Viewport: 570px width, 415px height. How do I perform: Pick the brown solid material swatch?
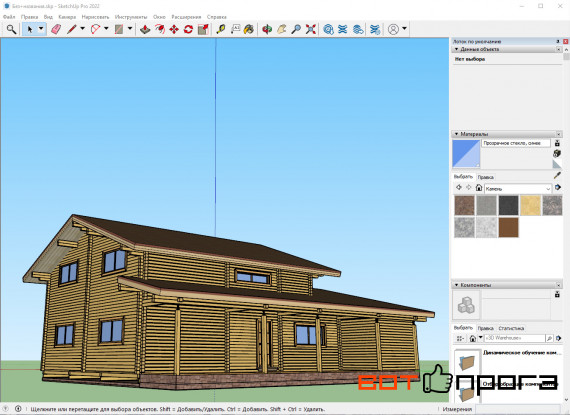(508, 227)
